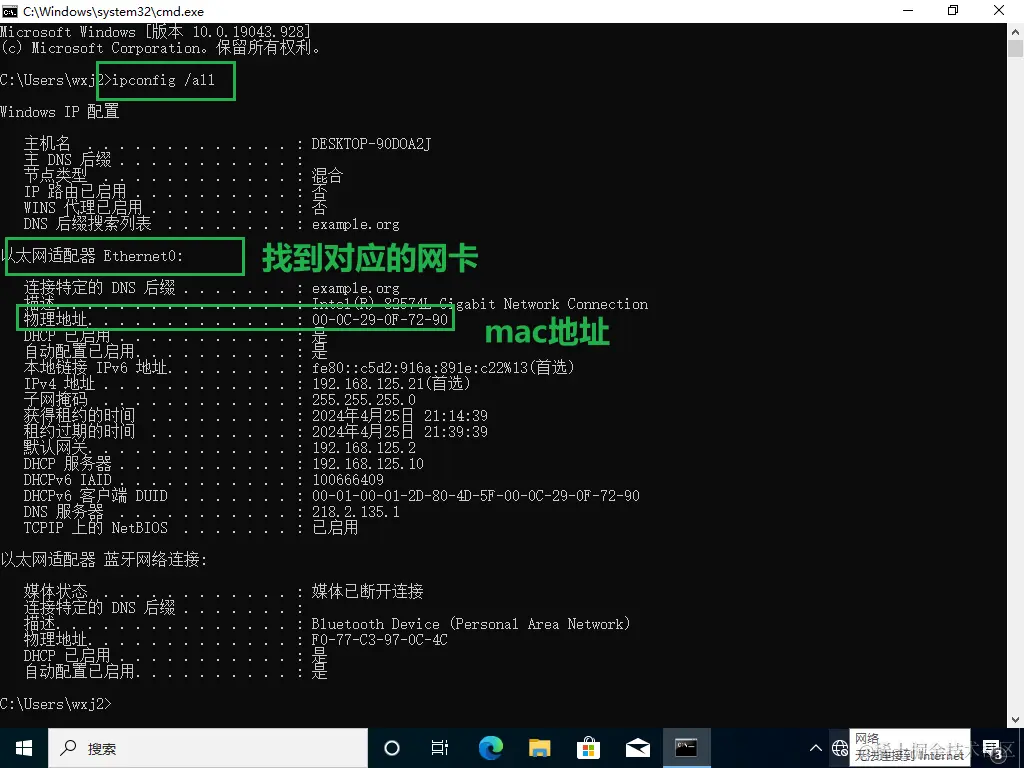Click the DHCPv6 IAID value 100666409

347,480
